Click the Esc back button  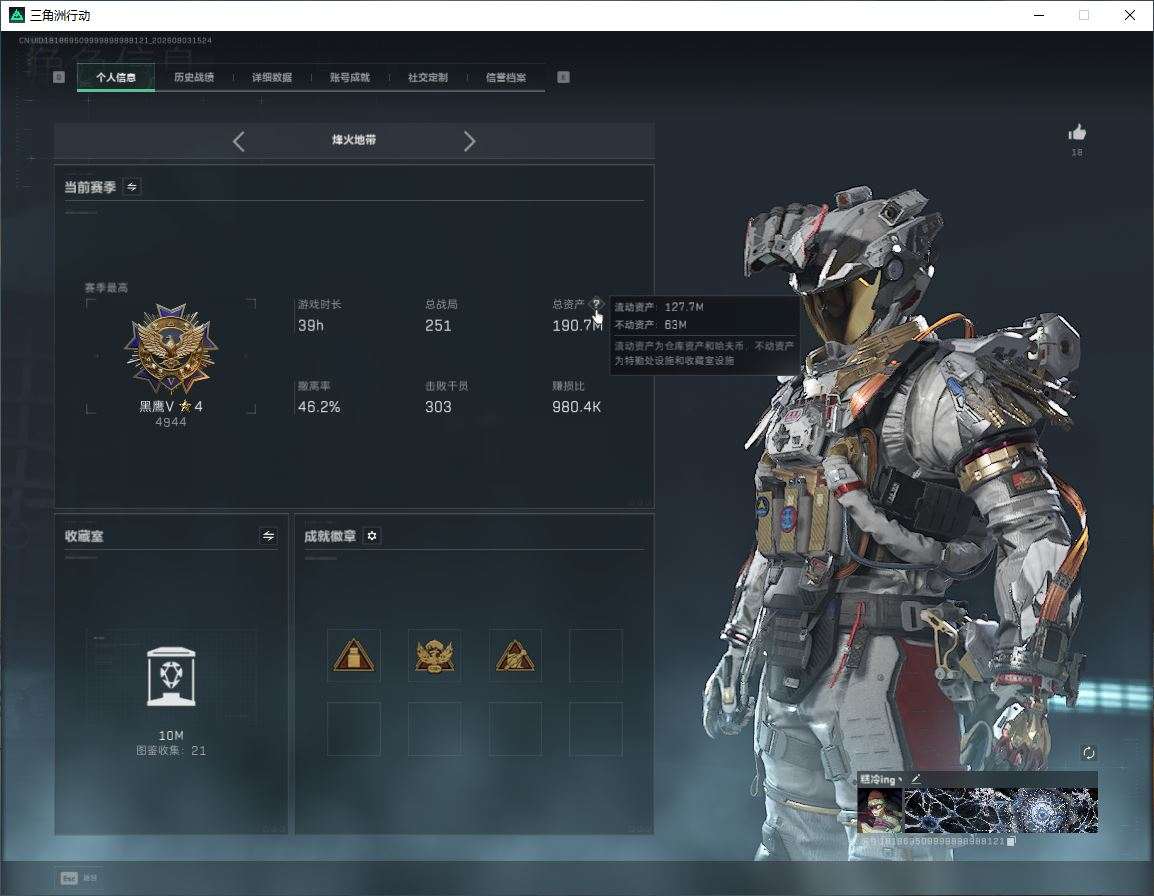[x=79, y=878]
